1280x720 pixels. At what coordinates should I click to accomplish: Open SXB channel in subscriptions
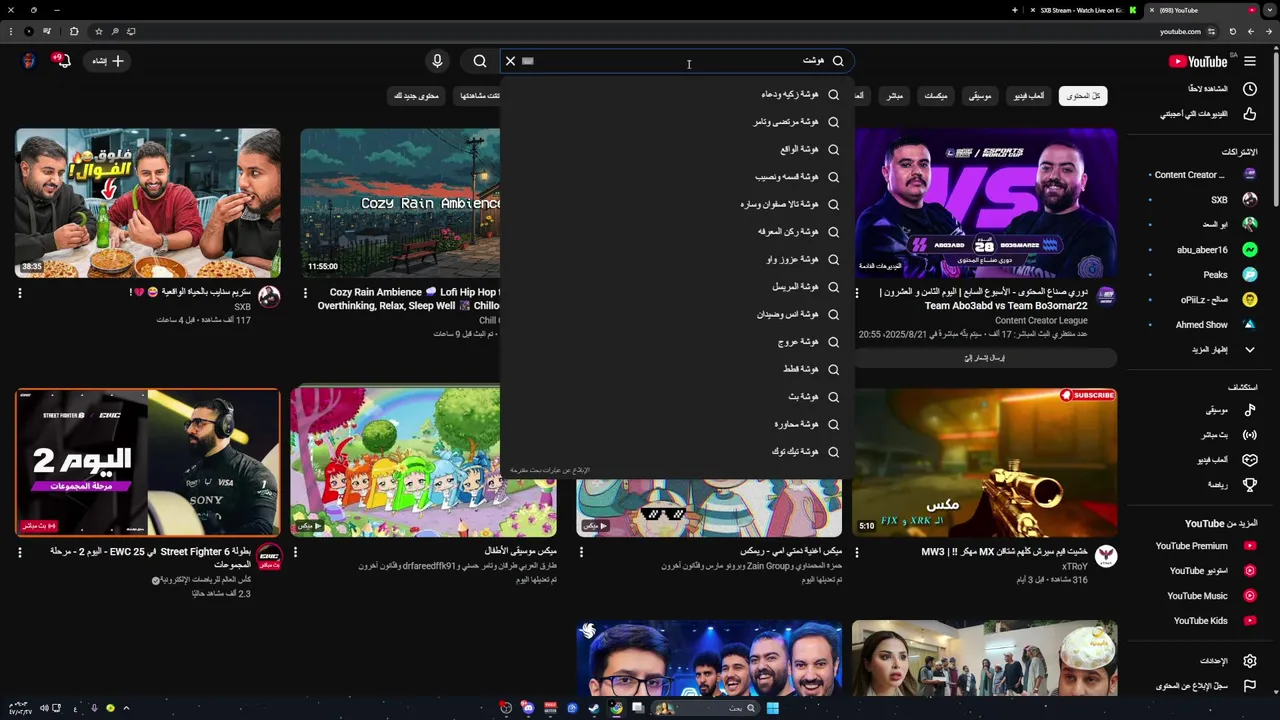tap(1203, 200)
